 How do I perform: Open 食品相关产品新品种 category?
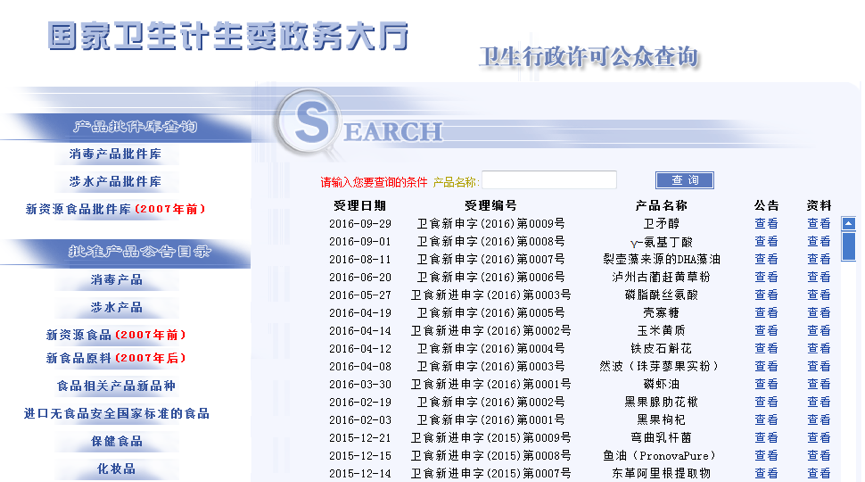click(116, 386)
